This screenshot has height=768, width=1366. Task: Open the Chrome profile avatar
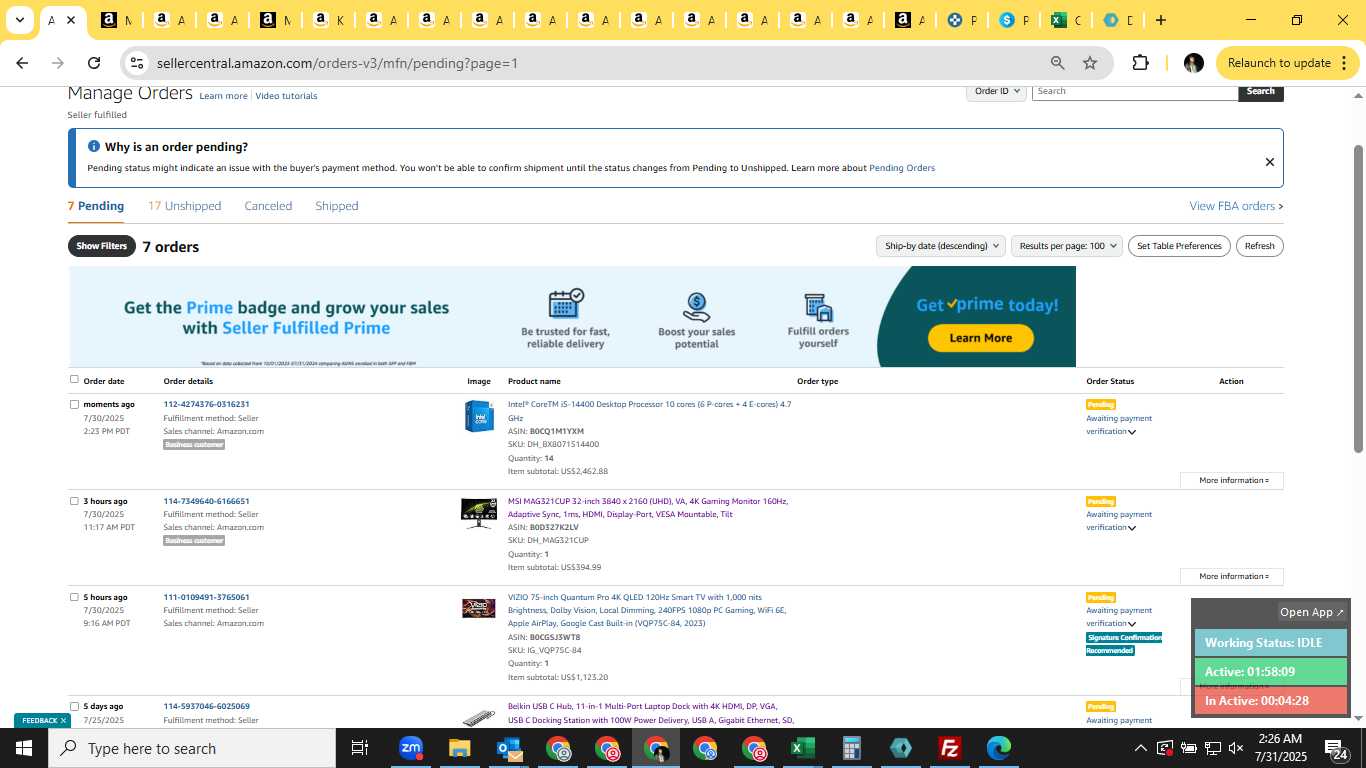click(1193, 63)
